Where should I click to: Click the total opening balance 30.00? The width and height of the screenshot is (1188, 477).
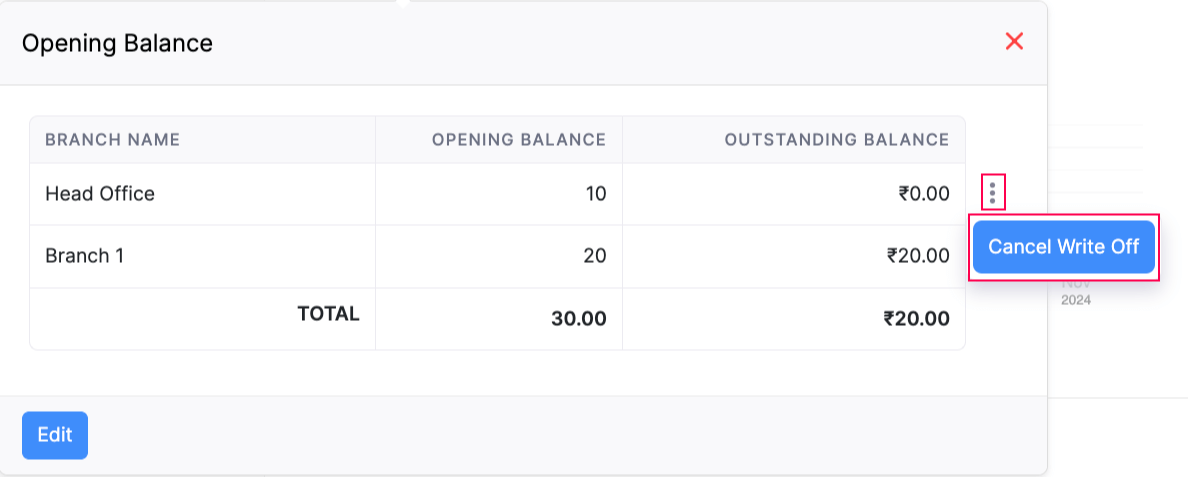tap(578, 319)
